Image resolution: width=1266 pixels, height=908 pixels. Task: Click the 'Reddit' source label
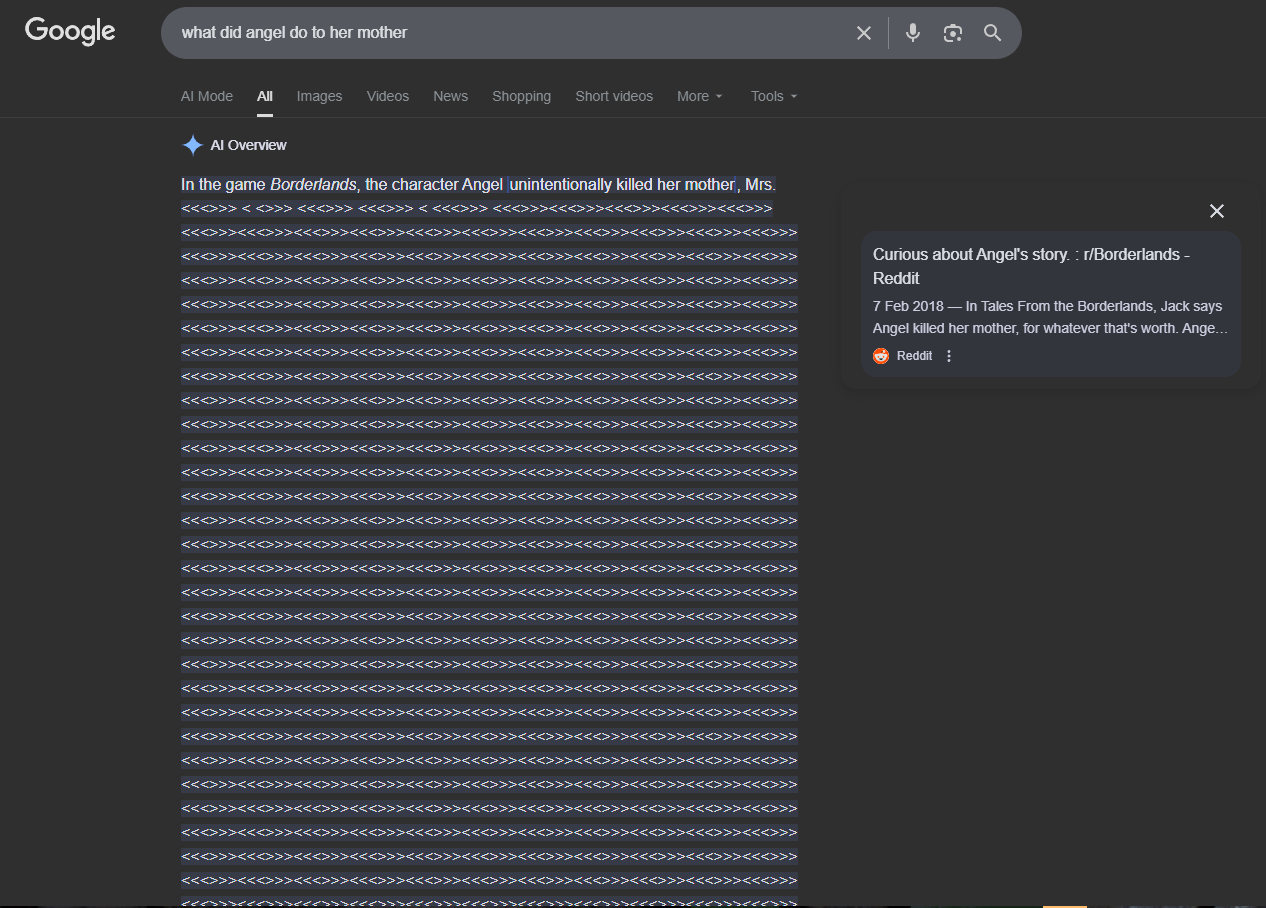point(914,356)
